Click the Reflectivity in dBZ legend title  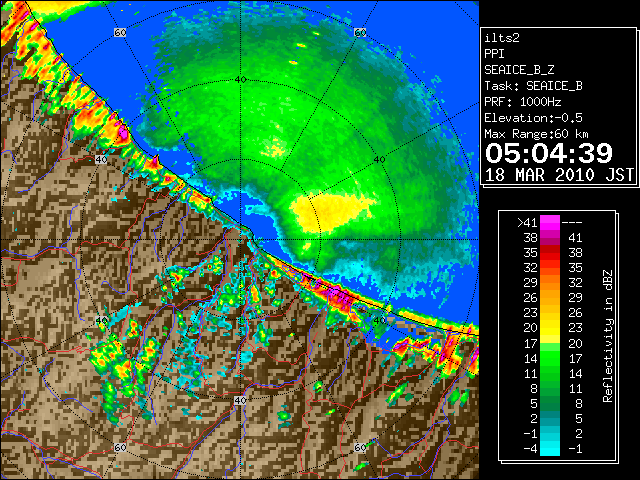[x=607, y=336]
